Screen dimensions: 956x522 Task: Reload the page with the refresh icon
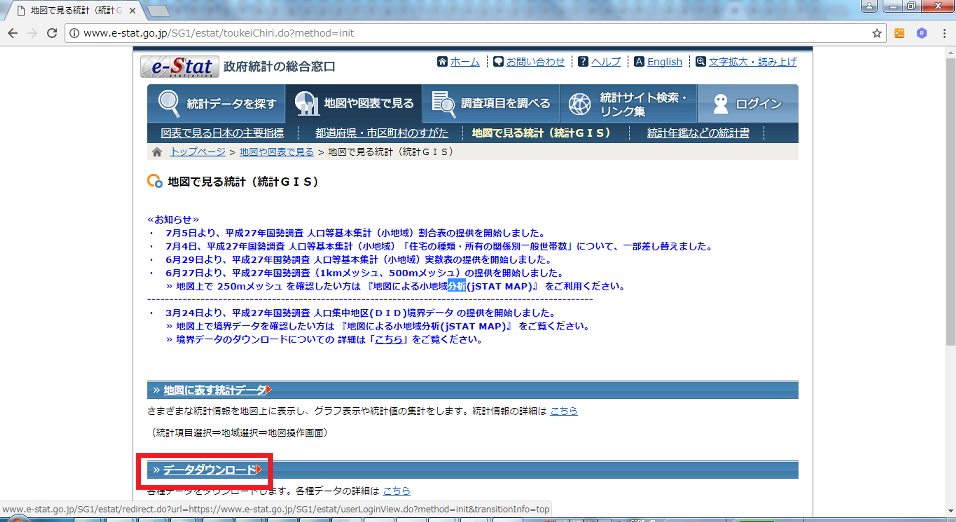pyautogui.click(x=55, y=33)
